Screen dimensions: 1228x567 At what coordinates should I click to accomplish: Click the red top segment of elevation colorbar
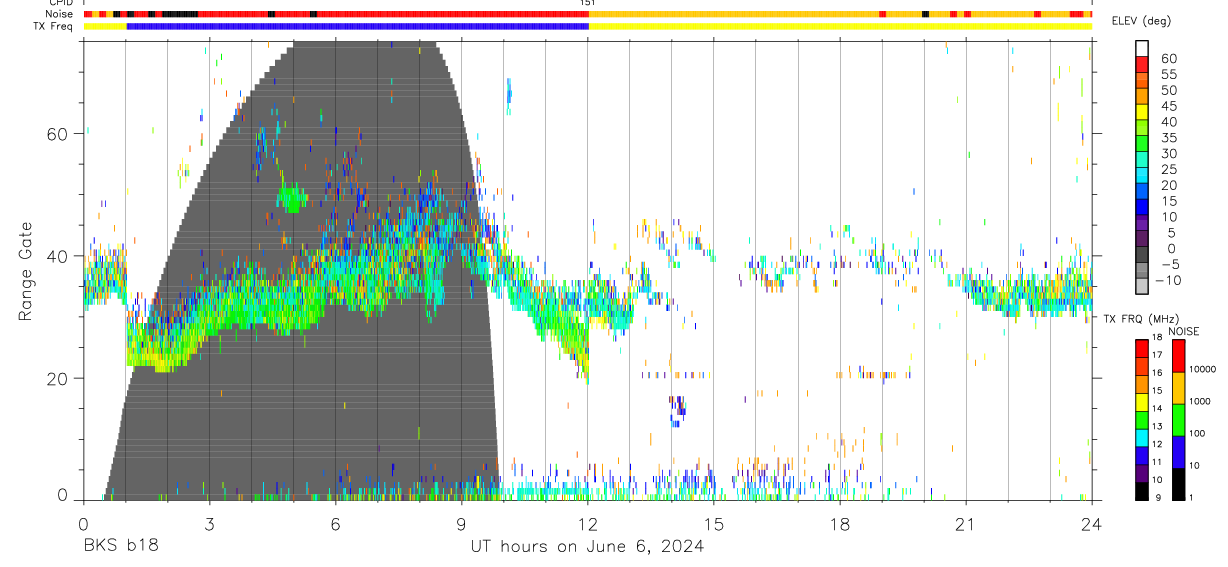tap(1142, 64)
